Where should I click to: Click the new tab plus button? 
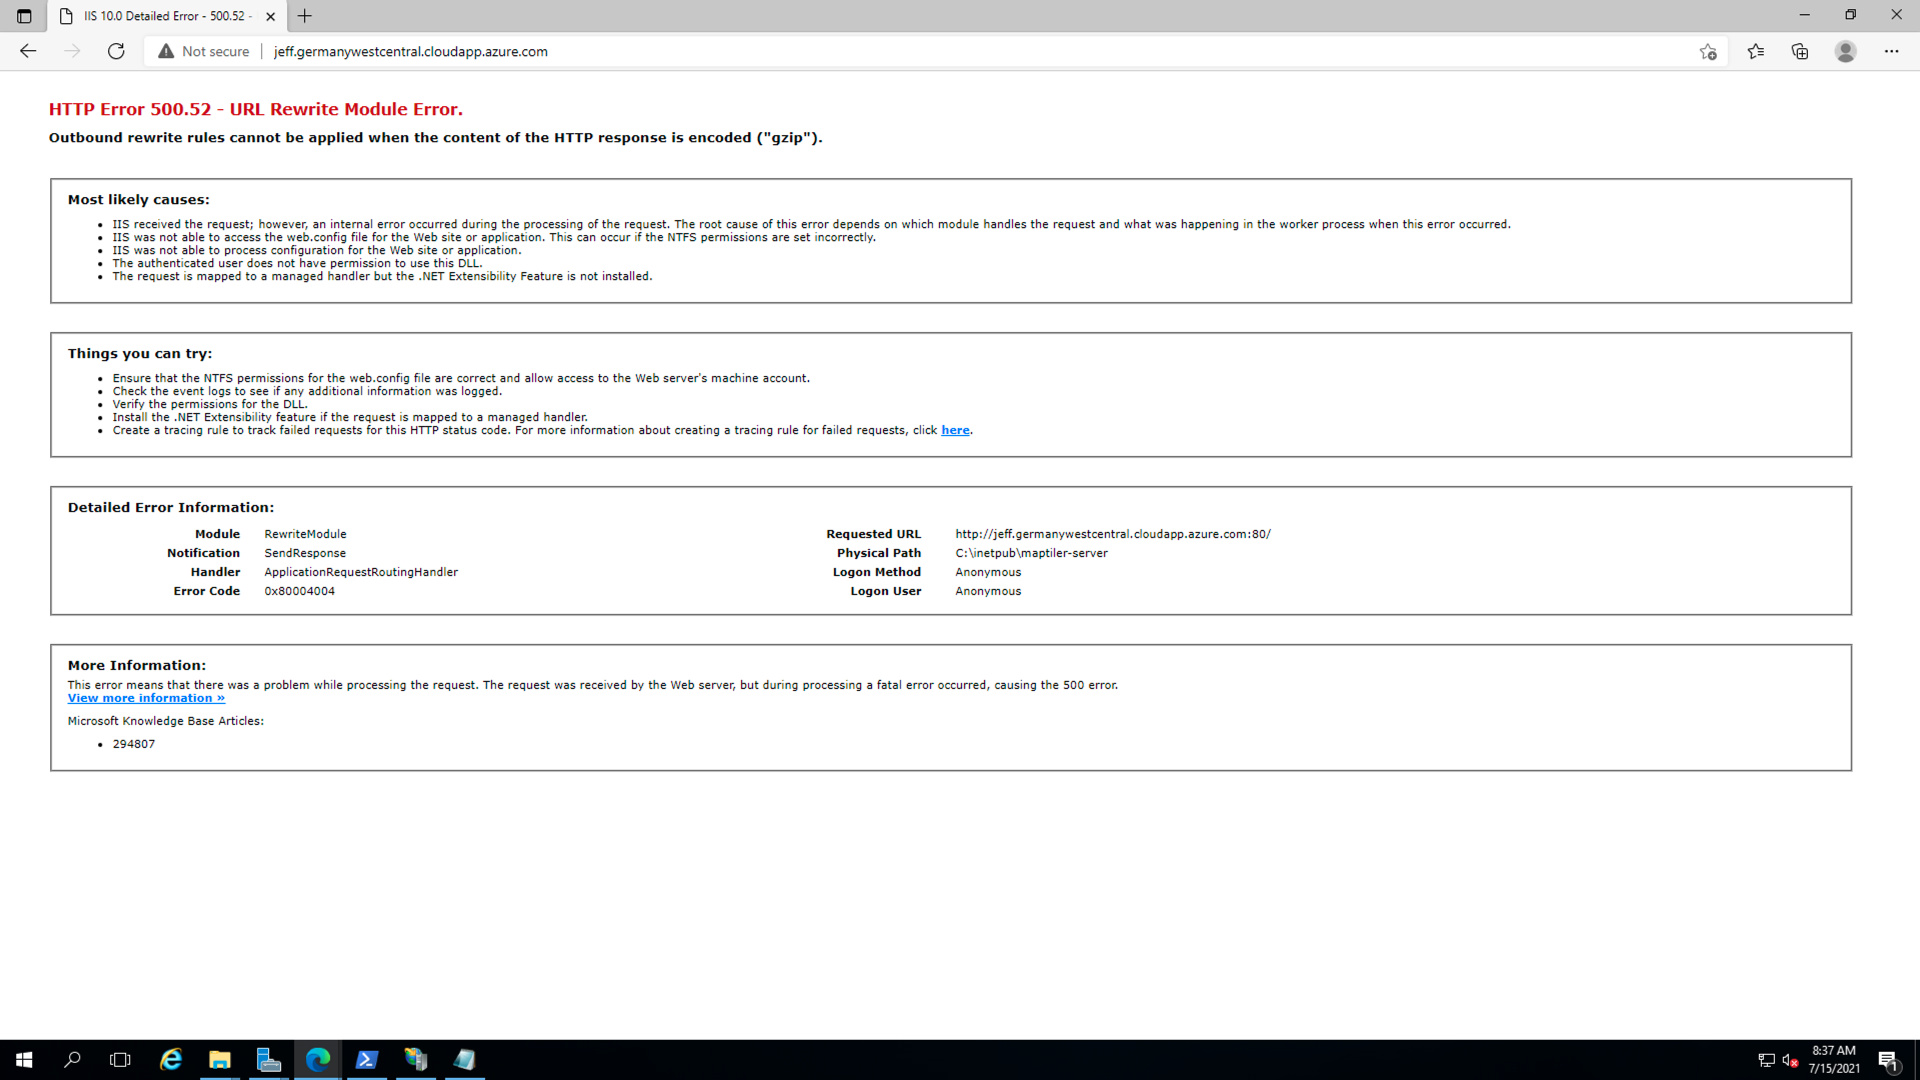[305, 16]
